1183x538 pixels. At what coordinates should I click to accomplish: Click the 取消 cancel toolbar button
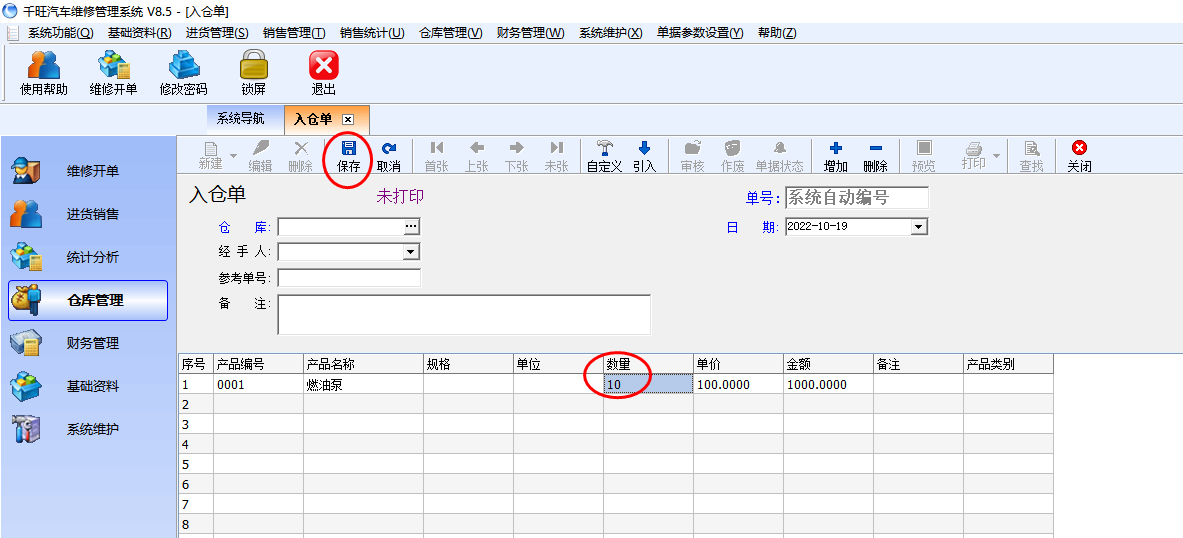[x=389, y=157]
